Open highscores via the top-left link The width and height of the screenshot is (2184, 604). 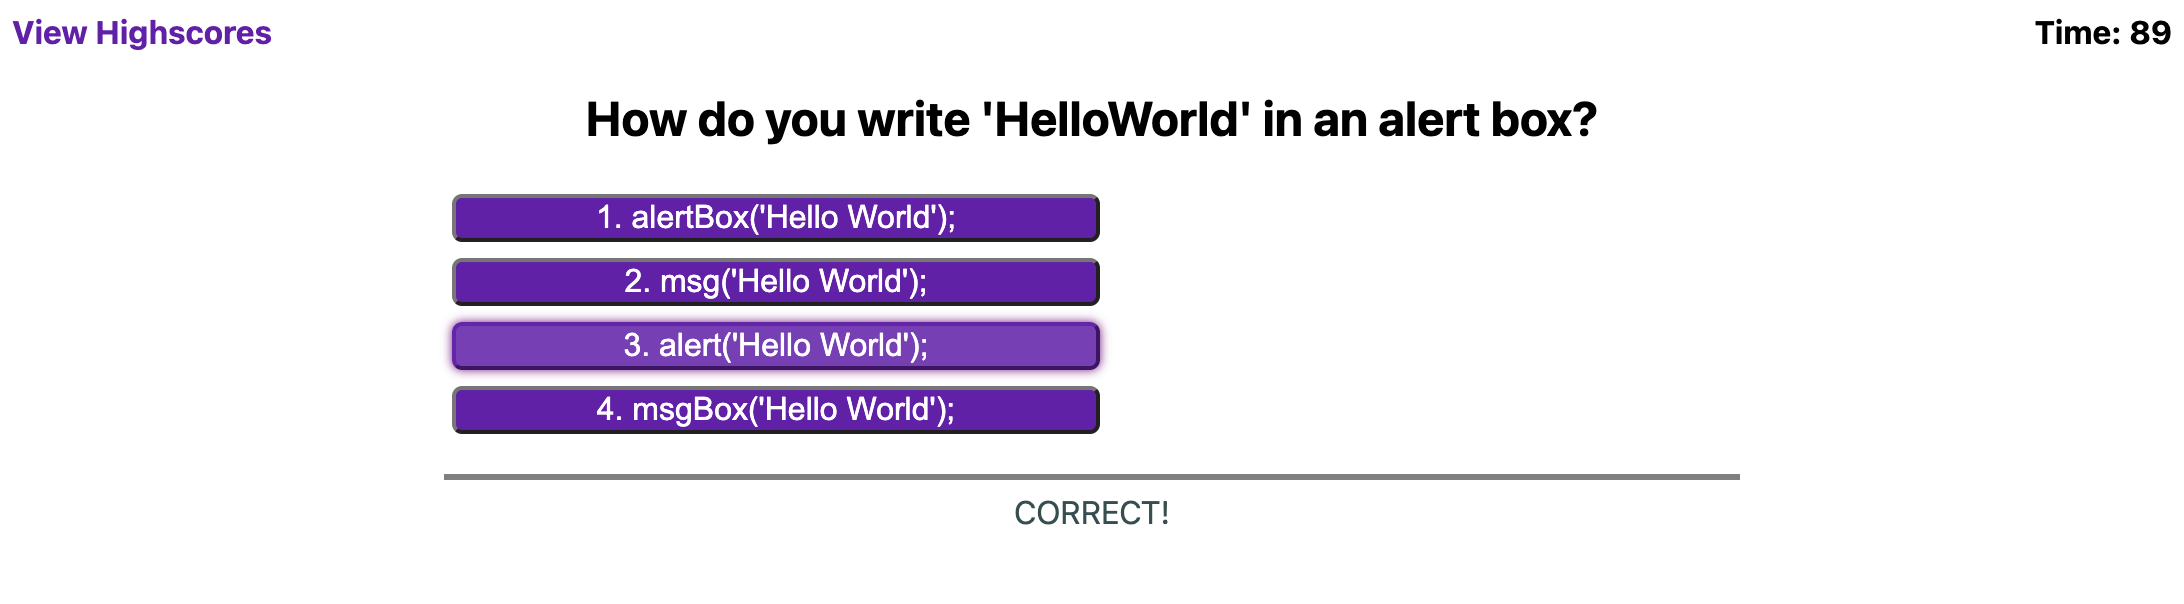coord(142,32)
